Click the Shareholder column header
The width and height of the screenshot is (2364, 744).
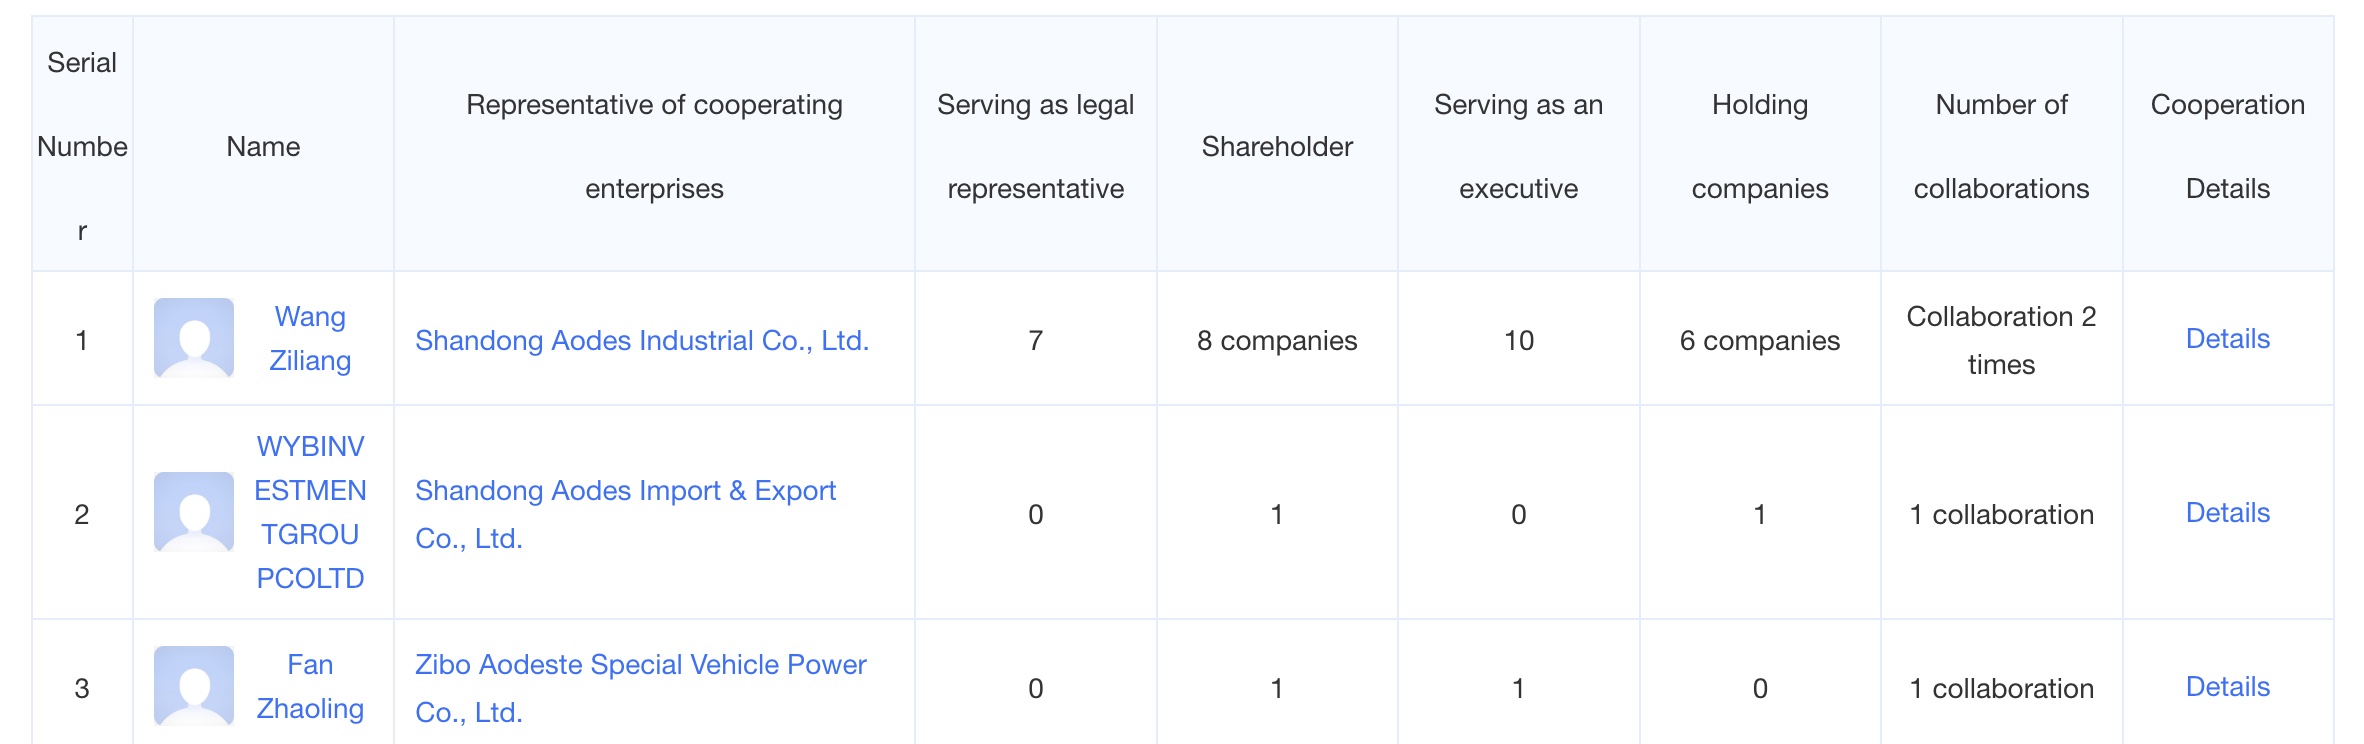[x=1277, y=147]
